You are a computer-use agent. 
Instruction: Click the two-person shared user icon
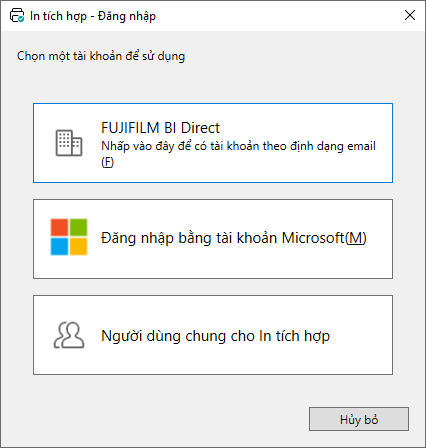tap(69, 335)
